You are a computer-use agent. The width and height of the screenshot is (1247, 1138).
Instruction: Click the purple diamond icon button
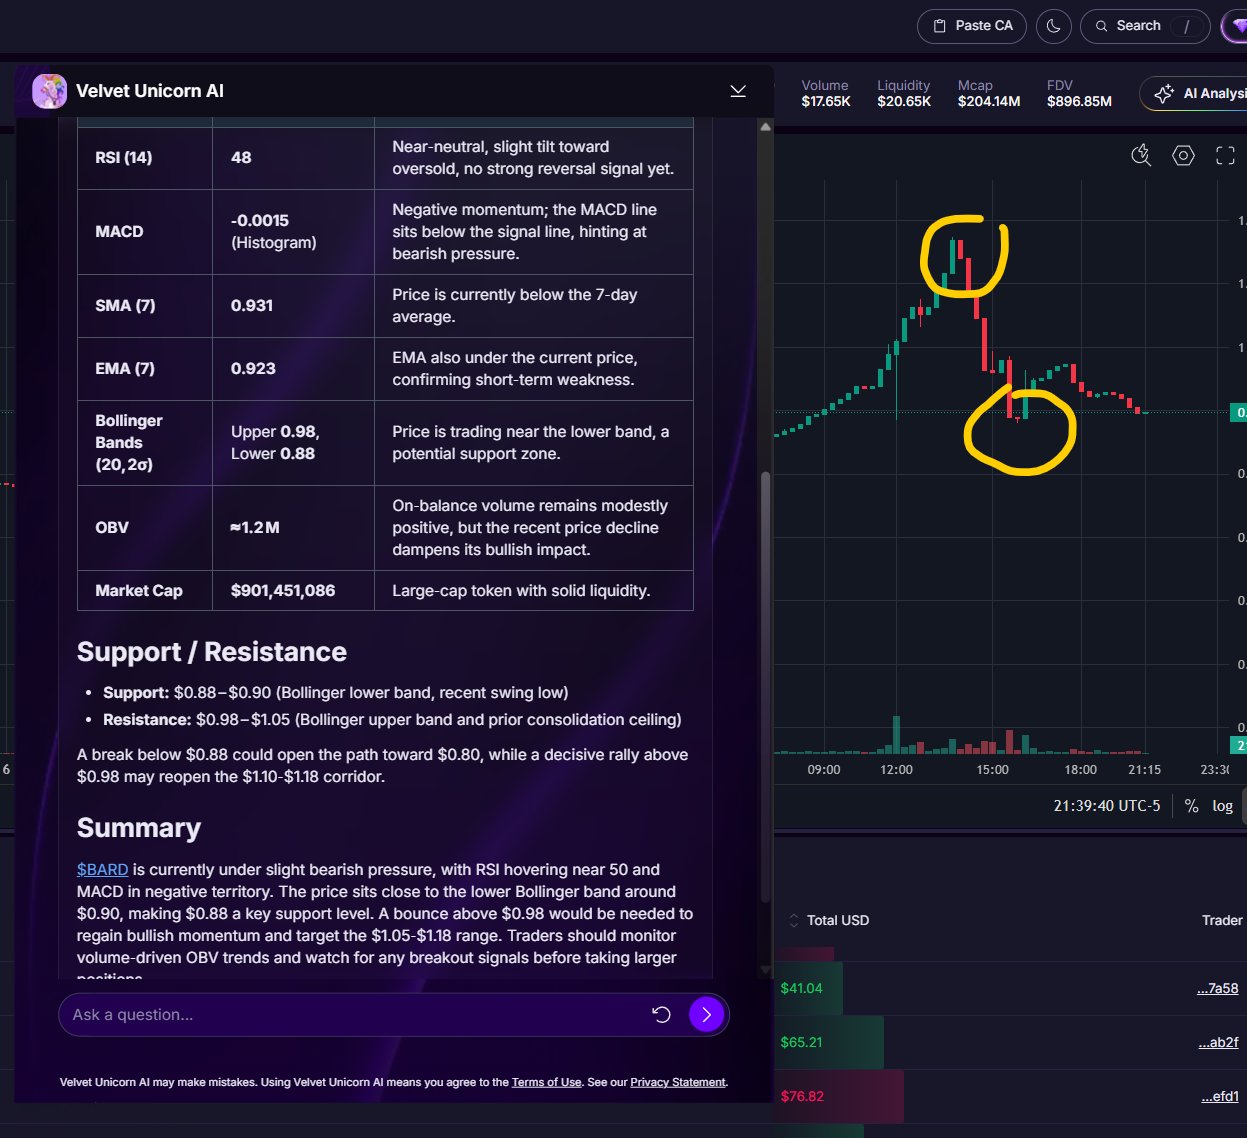tap(1237, 26)
